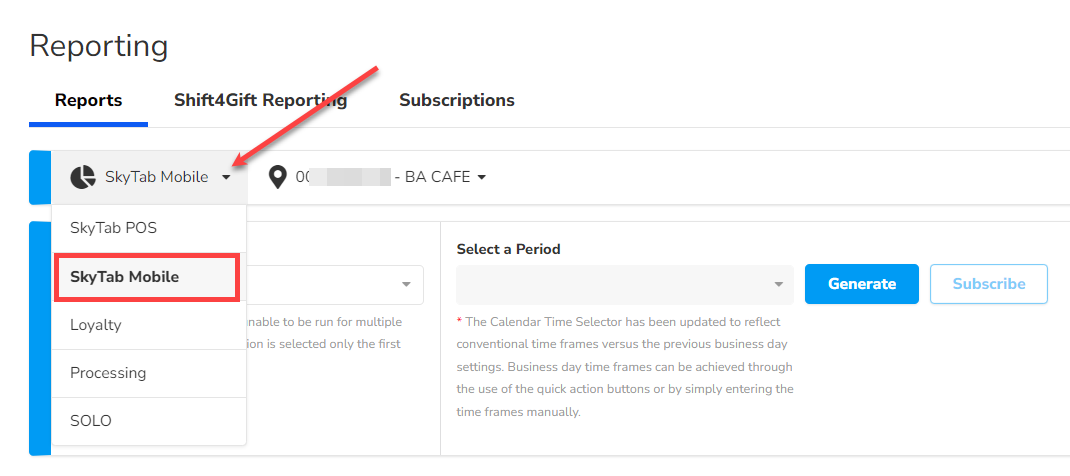This screenshot has width=1070, height=476.
Task: Click the BA CAFE location name
Action: pos(438,177)
